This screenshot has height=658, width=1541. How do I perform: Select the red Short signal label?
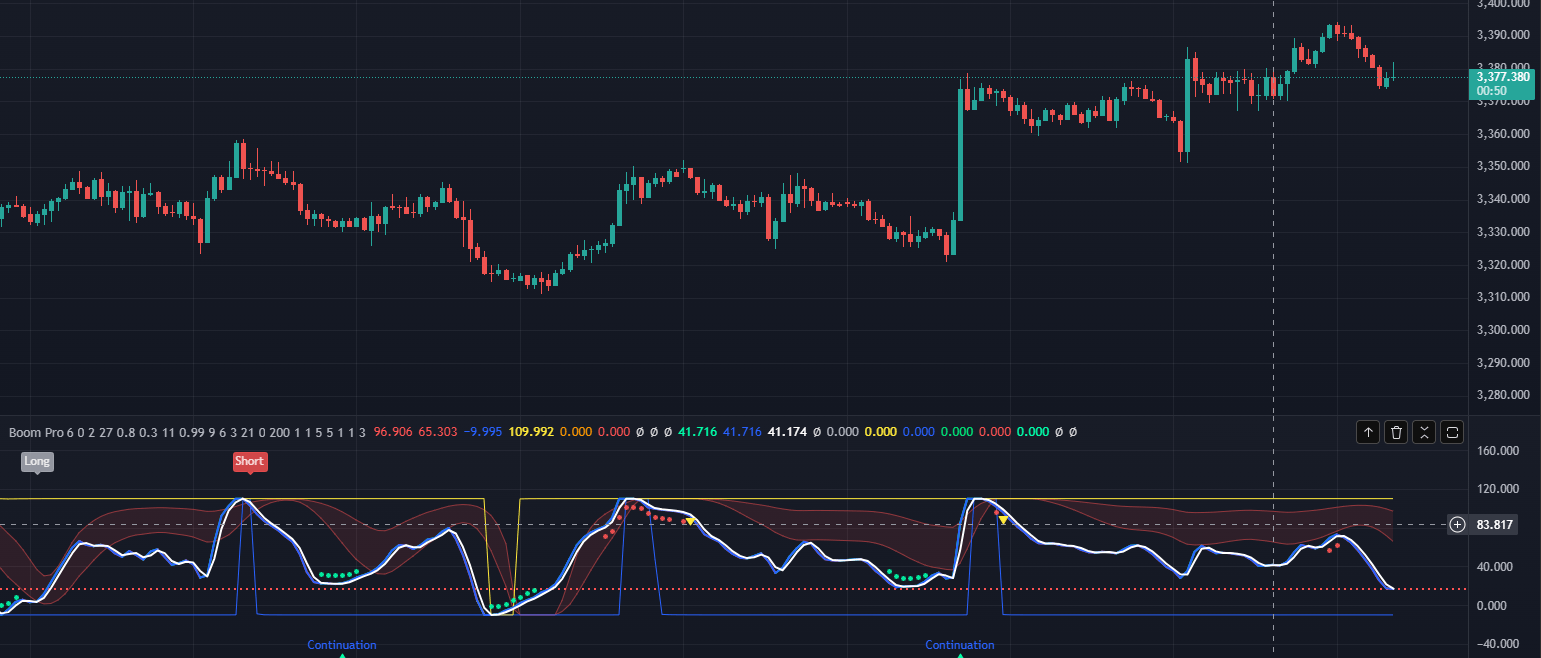point(249,461)
